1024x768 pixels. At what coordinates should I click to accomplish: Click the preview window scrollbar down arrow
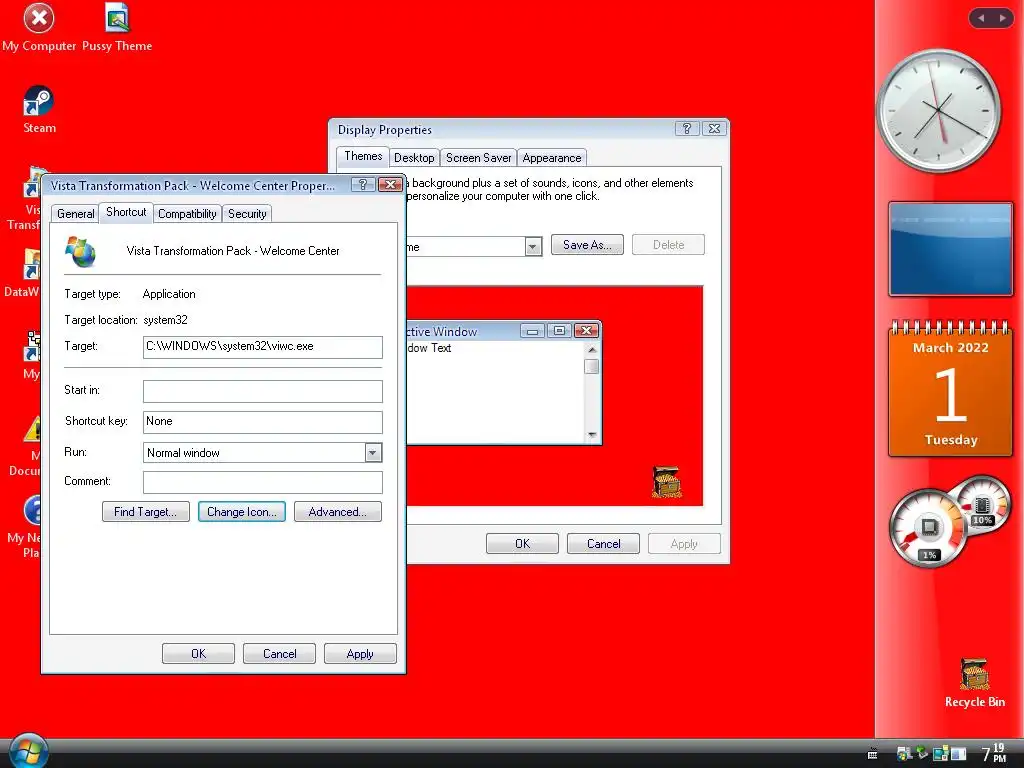592,435
